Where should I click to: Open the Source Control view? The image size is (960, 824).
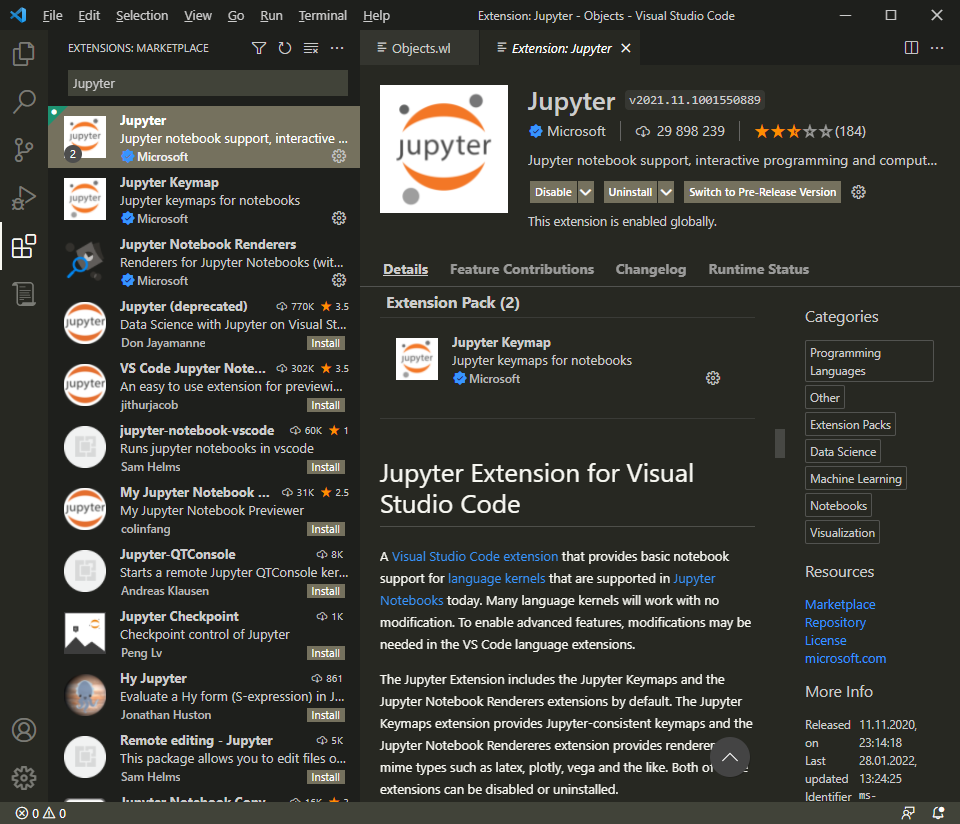pos(24,150)
